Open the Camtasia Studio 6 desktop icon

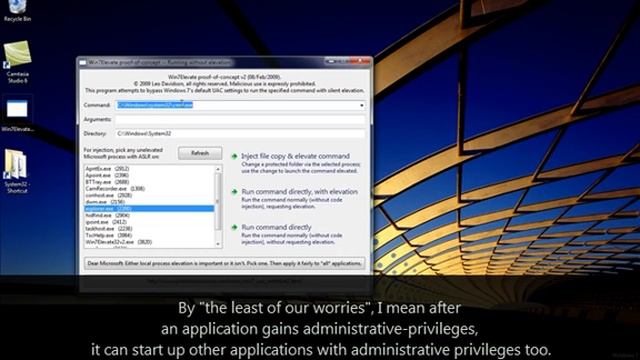point(17,62)
